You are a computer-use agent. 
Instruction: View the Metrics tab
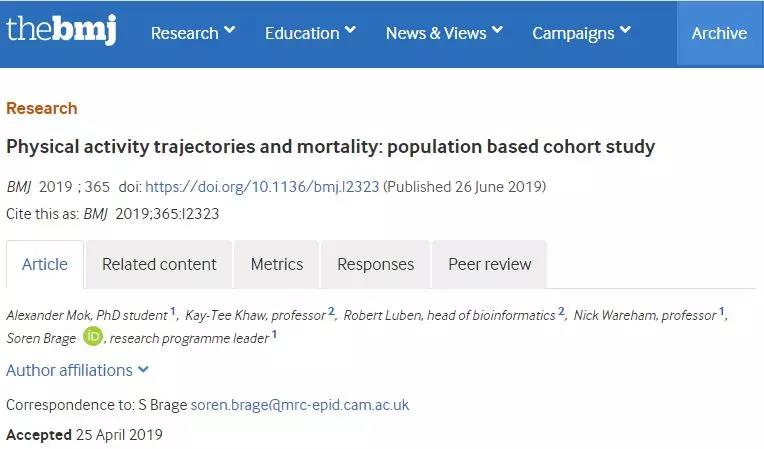pyautogui.click(x=277, y=264)
